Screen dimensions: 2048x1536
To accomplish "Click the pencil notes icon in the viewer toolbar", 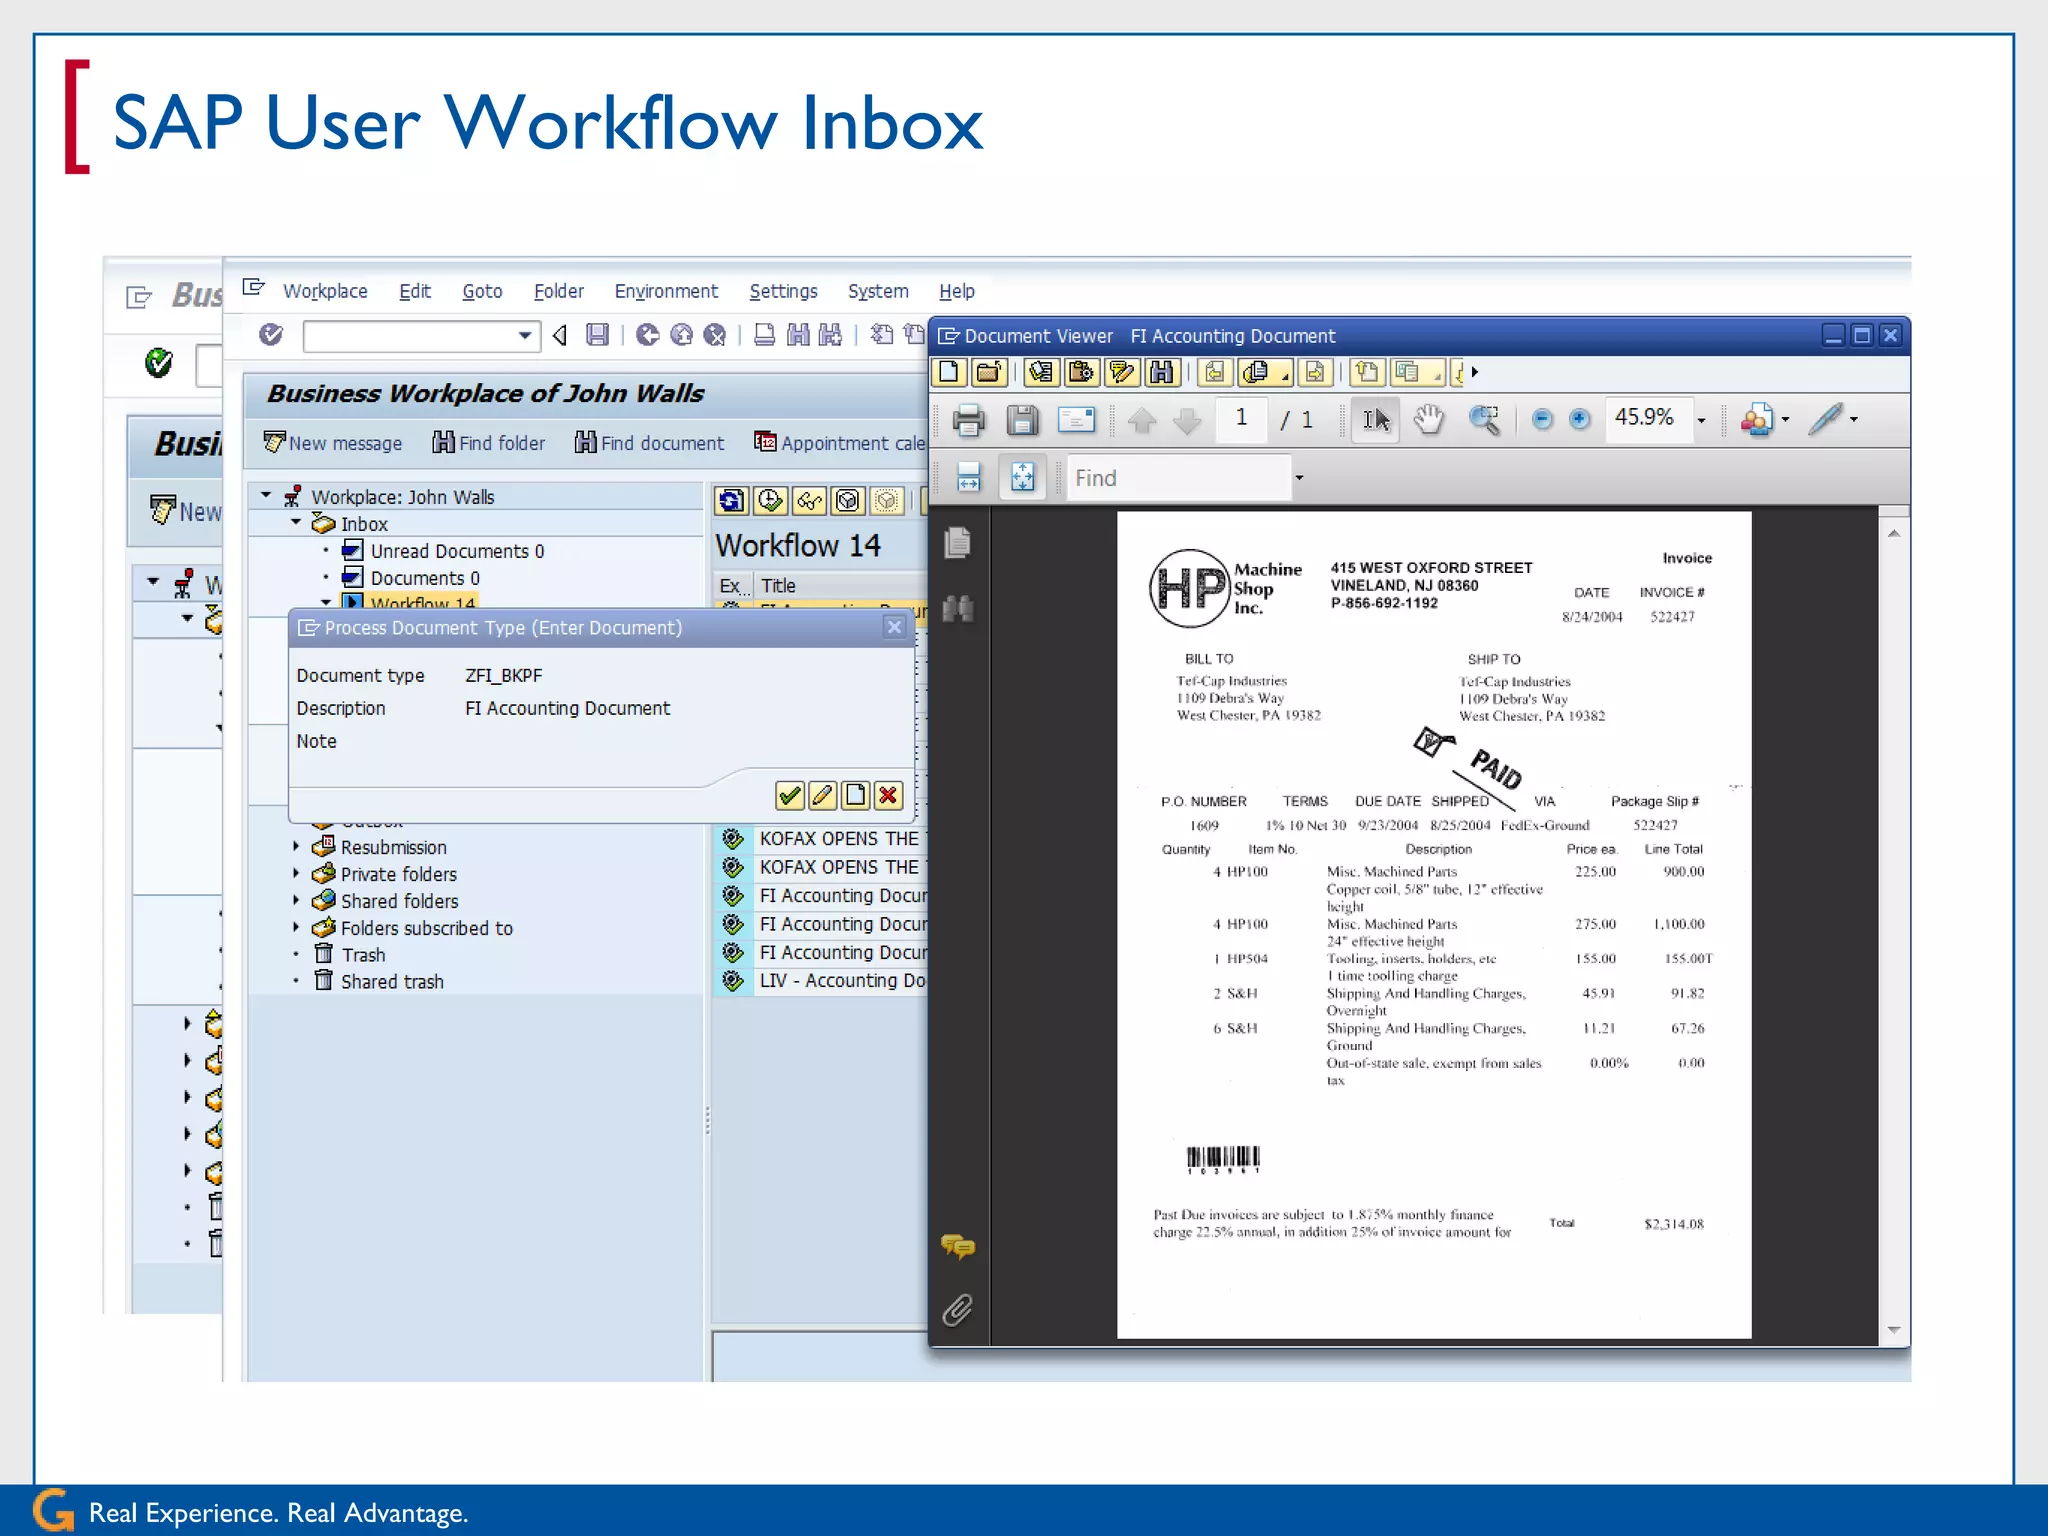I will [1121, 373].
